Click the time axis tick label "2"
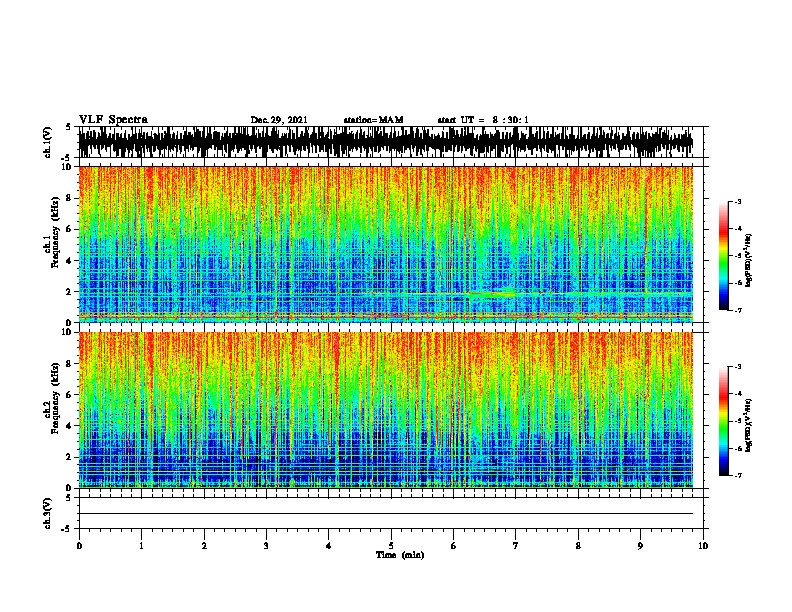Screen dimensions: 792x612 point(204,545)
